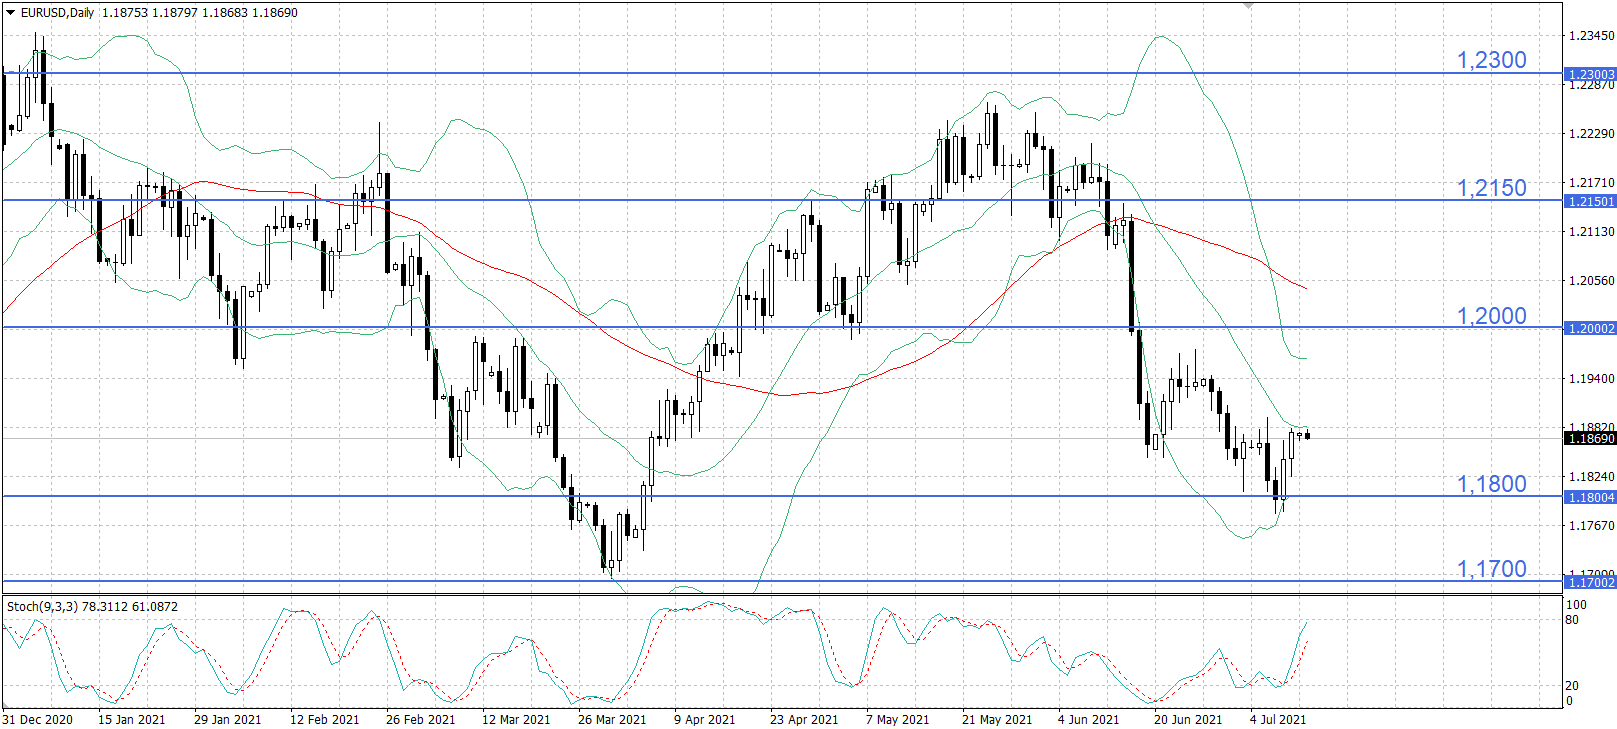Click the dropdown triangle beside EURUSD,Daily
The image size is (1617, 729).
pos(11,13)
